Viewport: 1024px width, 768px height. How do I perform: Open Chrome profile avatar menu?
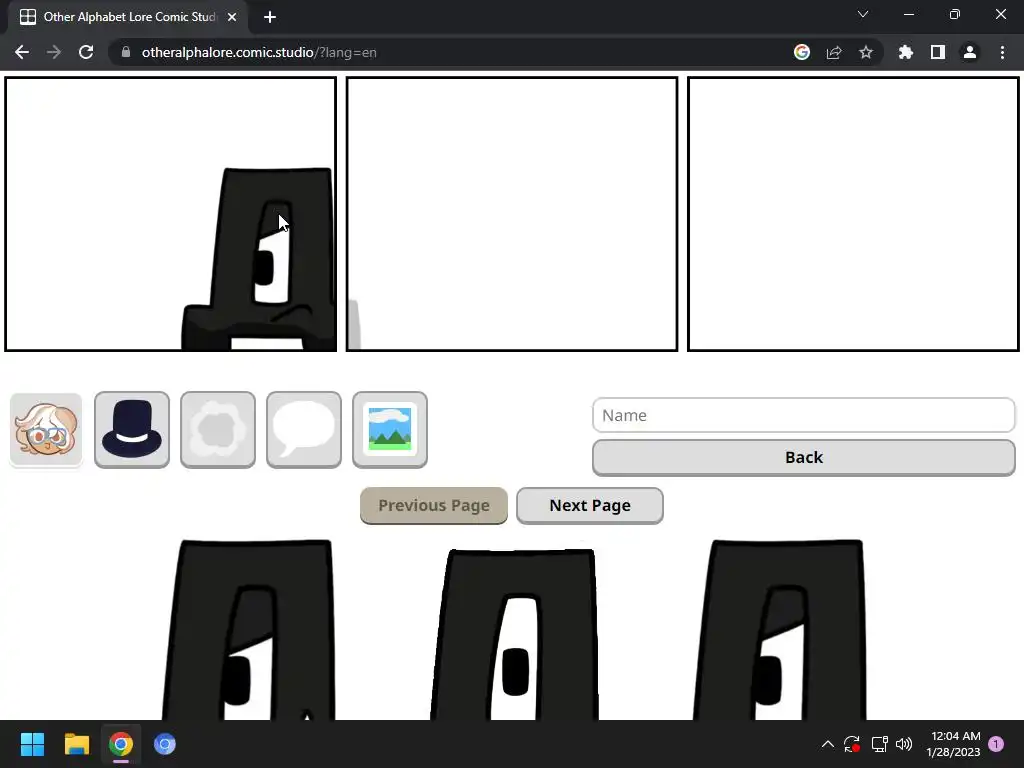coord(970,52)
